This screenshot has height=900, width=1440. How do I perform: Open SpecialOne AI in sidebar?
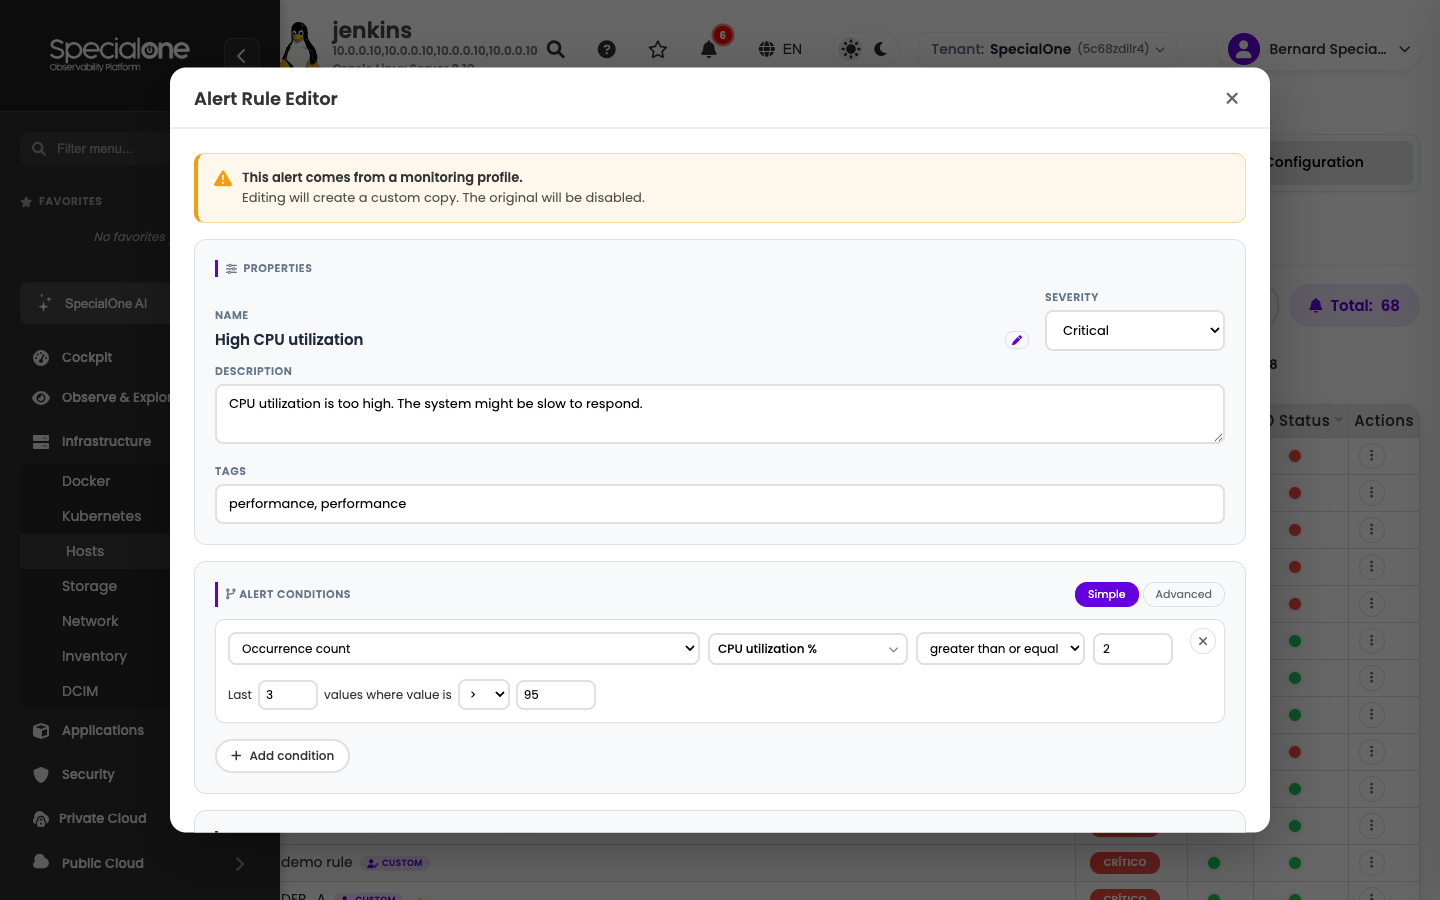(x=95, y=303)
